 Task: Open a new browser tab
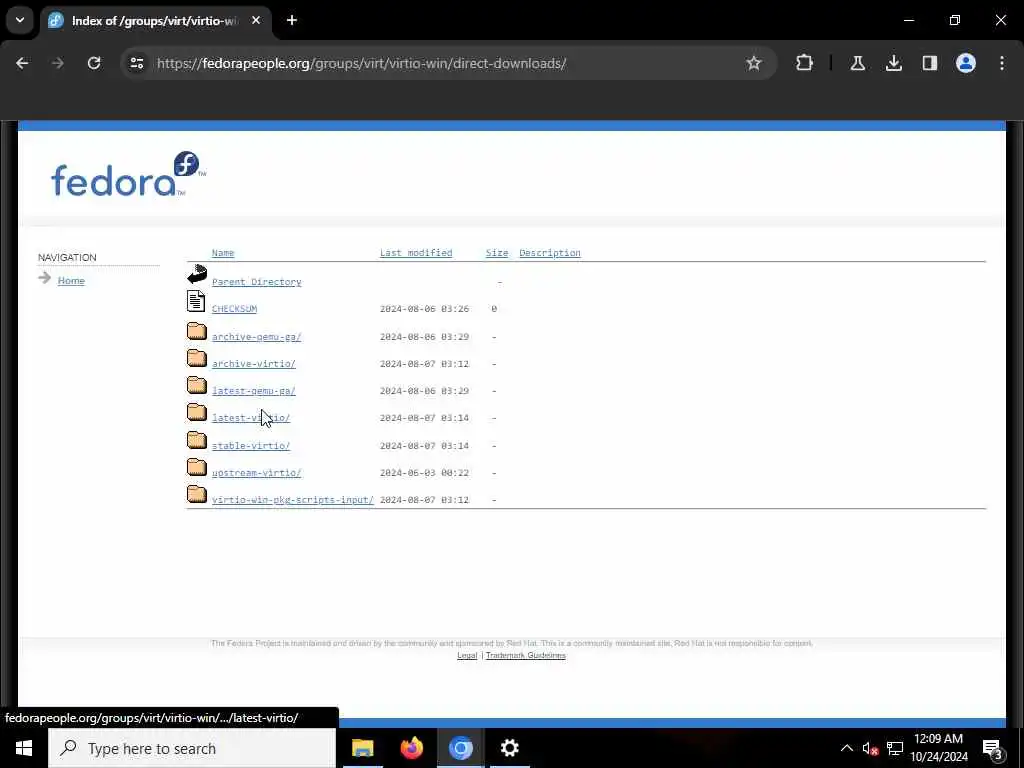coord(292,20)
